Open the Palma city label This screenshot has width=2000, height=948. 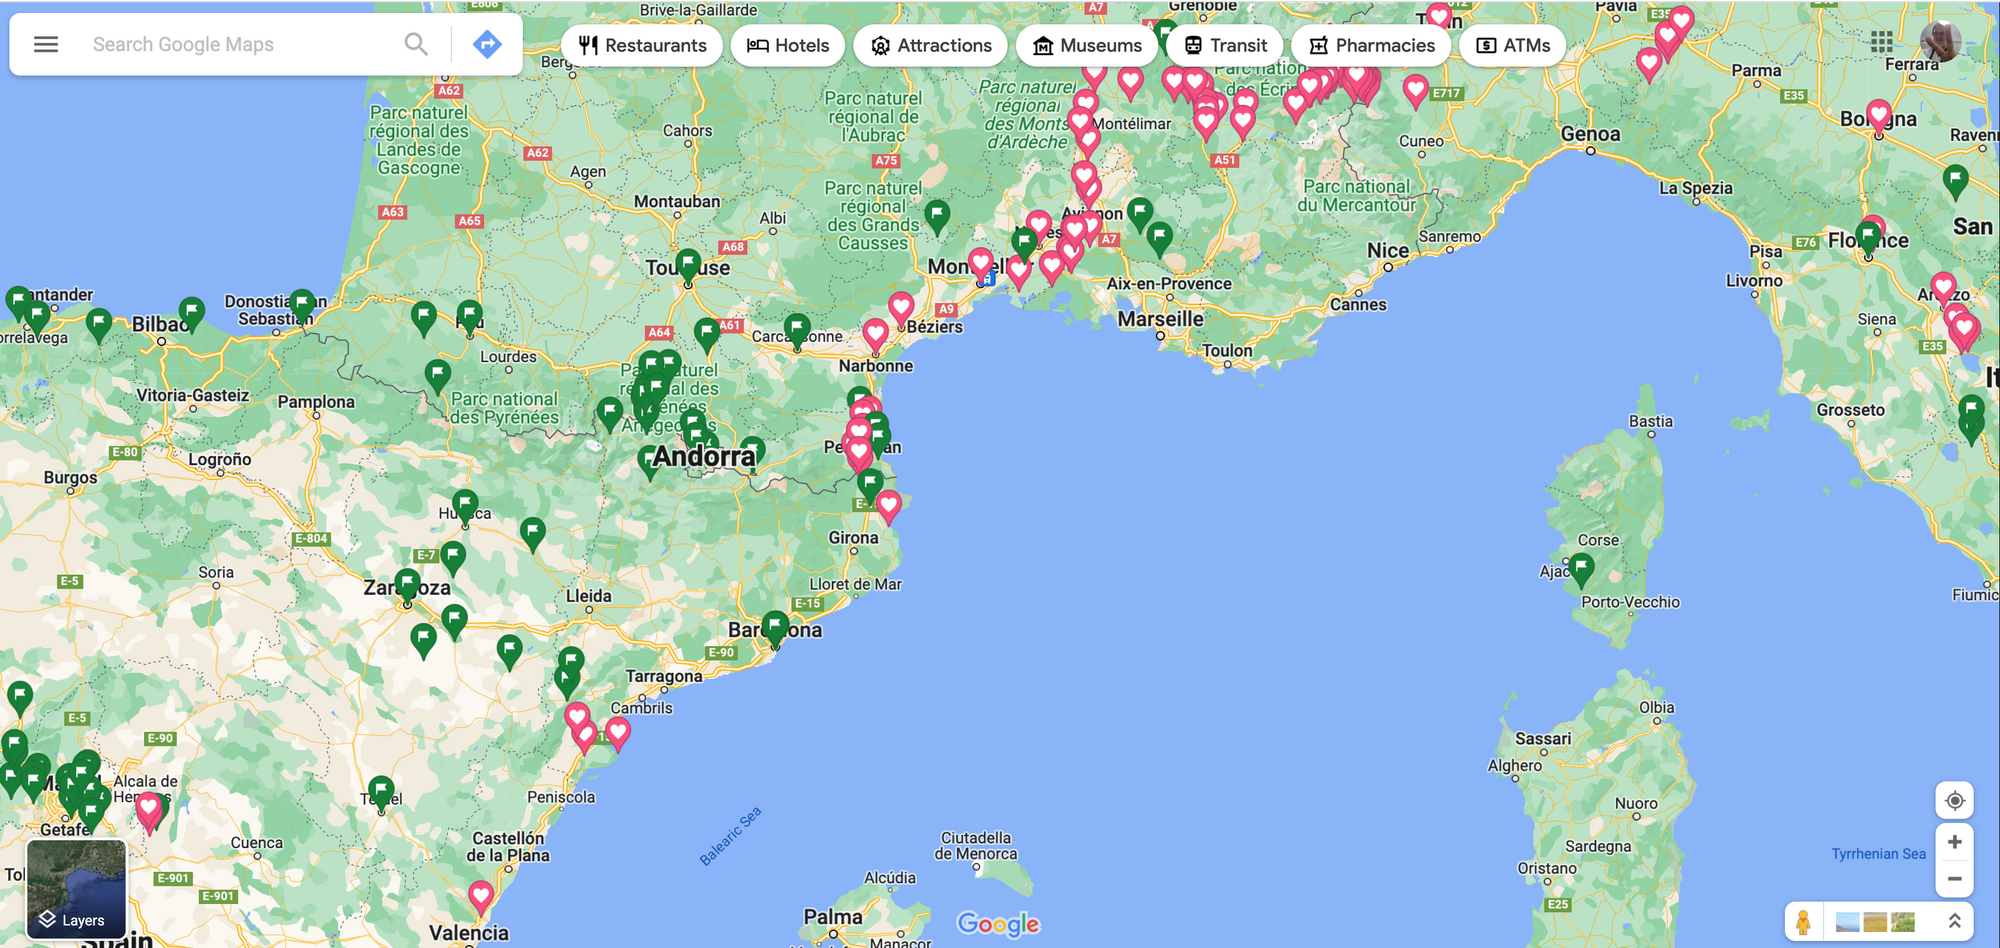pyautogui.click(x=833, y=916)
